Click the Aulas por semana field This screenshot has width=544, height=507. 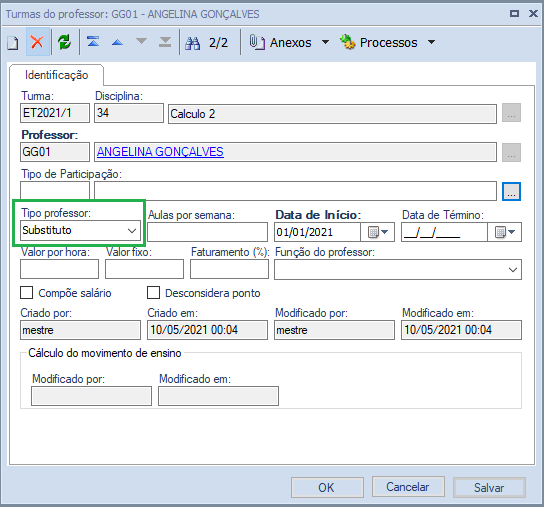tap(207, 232)
